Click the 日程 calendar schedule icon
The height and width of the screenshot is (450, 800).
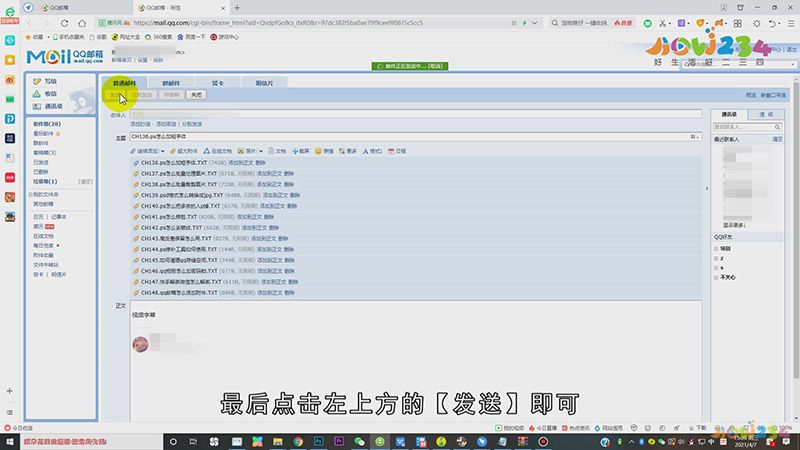tap(391, 151)
